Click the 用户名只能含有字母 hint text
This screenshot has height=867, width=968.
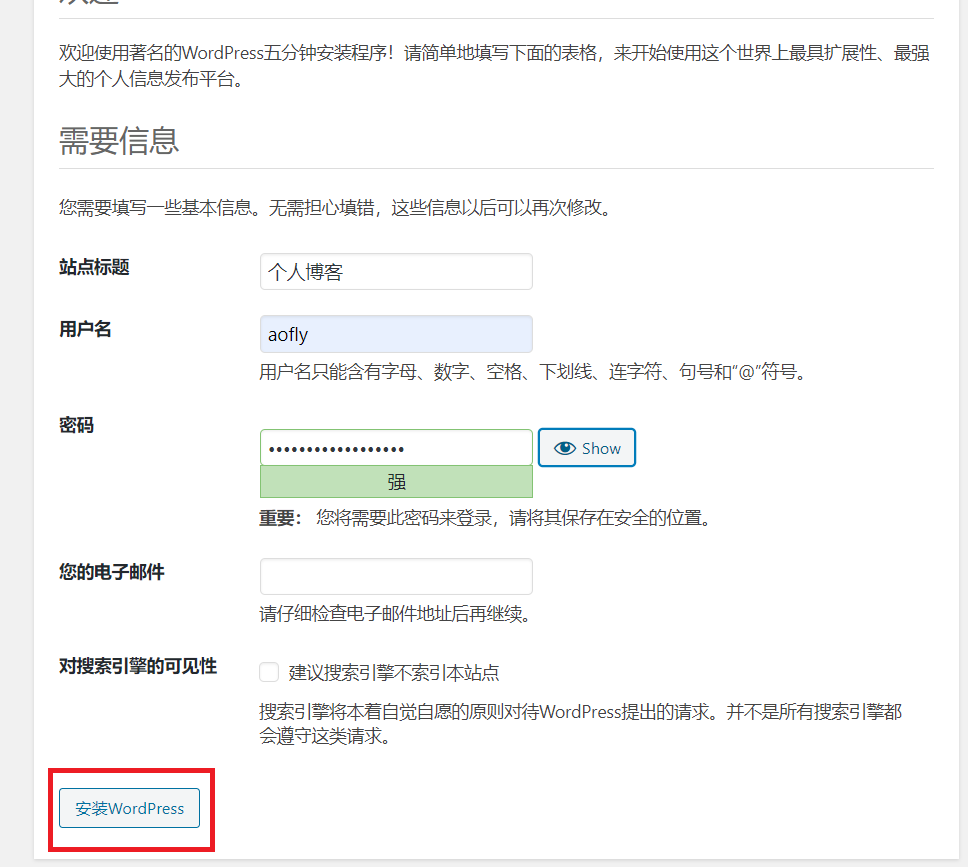click(533, 372)
